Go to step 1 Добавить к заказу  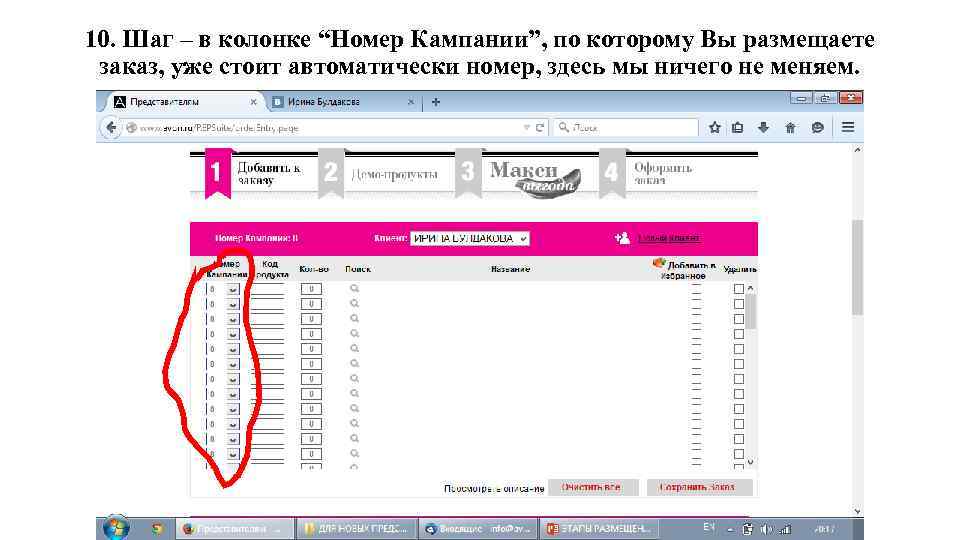254,174
